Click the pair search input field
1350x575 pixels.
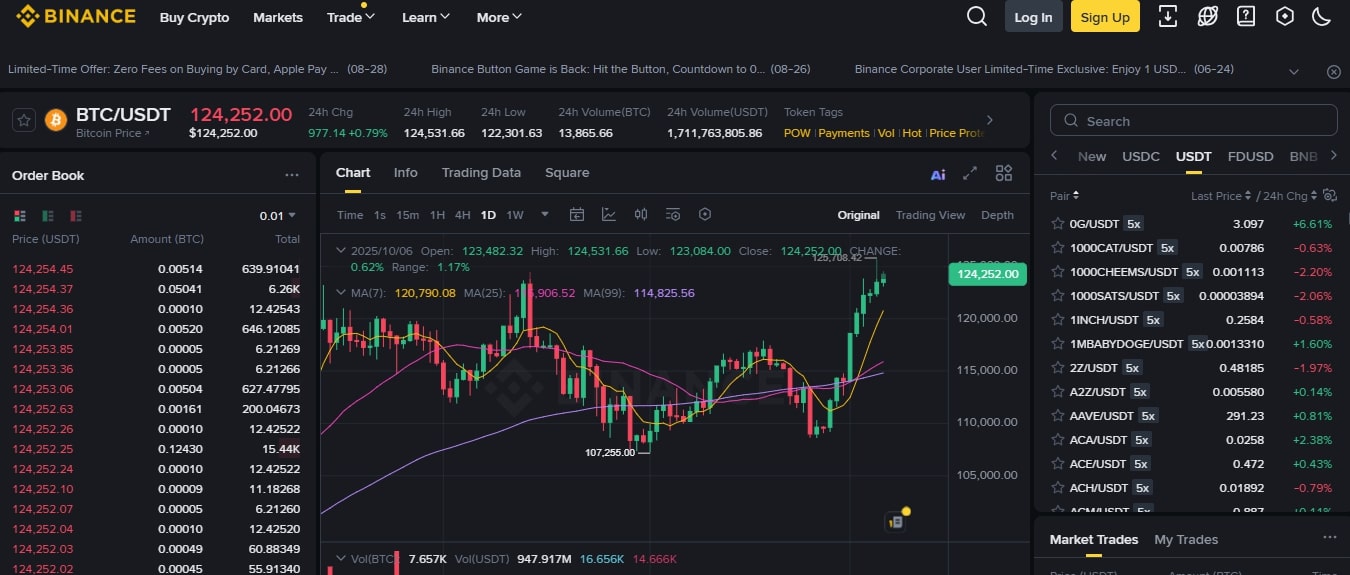(x=1193, y=120)
